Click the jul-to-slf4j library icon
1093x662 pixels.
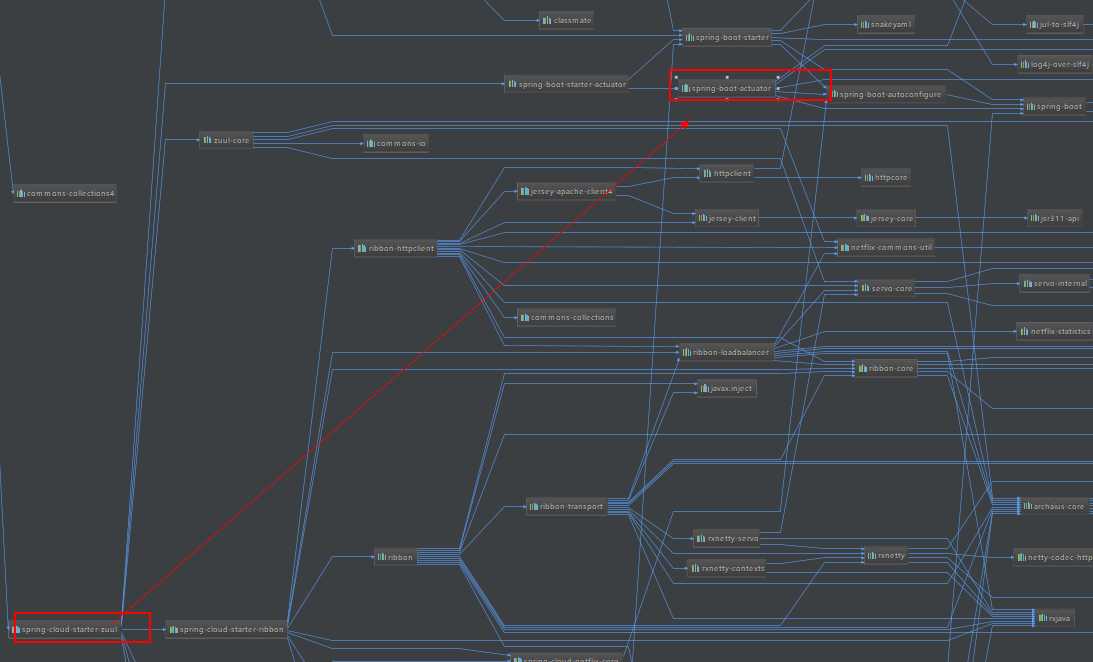[x=1033, y=24]
